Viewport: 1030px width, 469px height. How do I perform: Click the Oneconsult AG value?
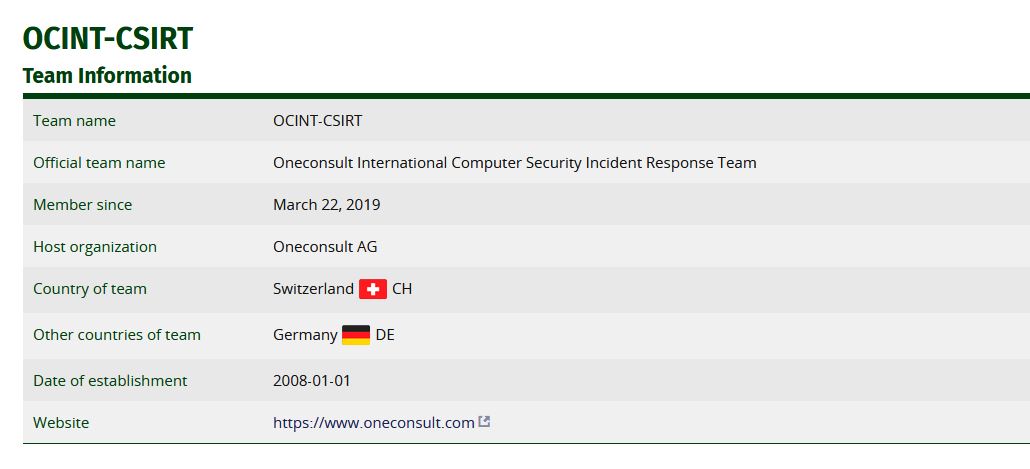[325, 247]
